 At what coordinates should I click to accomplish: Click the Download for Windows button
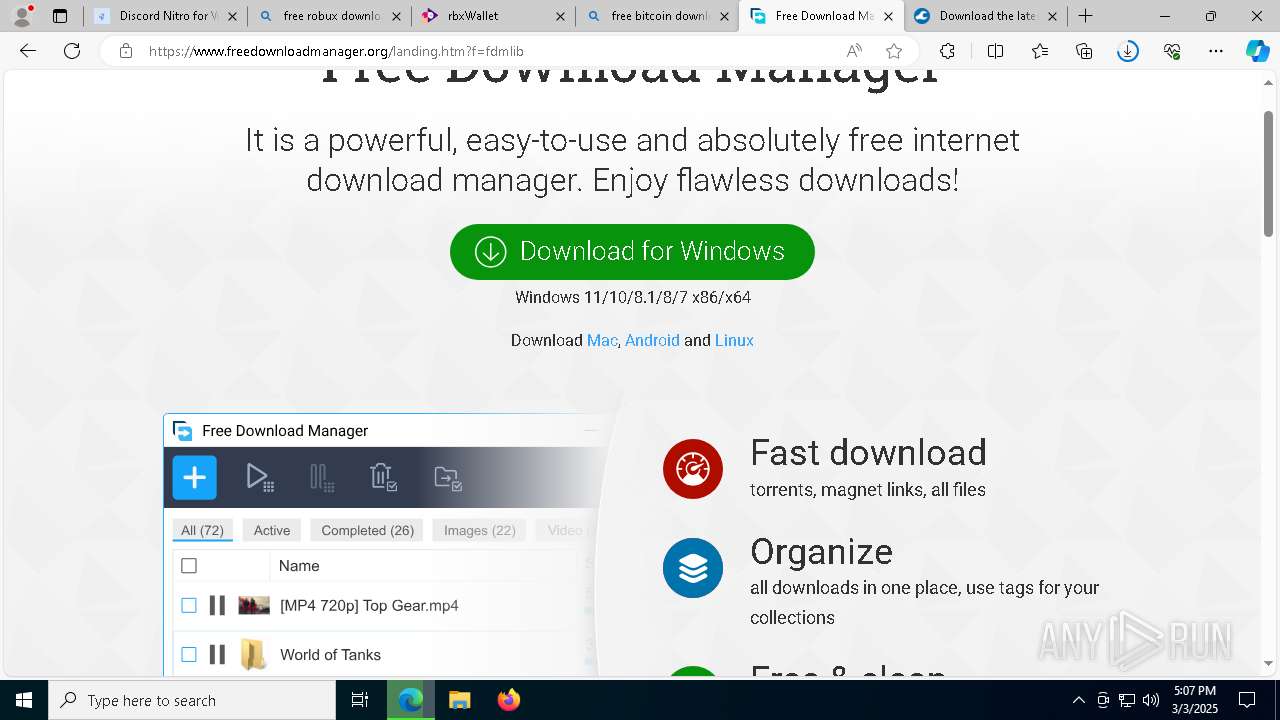632,251
